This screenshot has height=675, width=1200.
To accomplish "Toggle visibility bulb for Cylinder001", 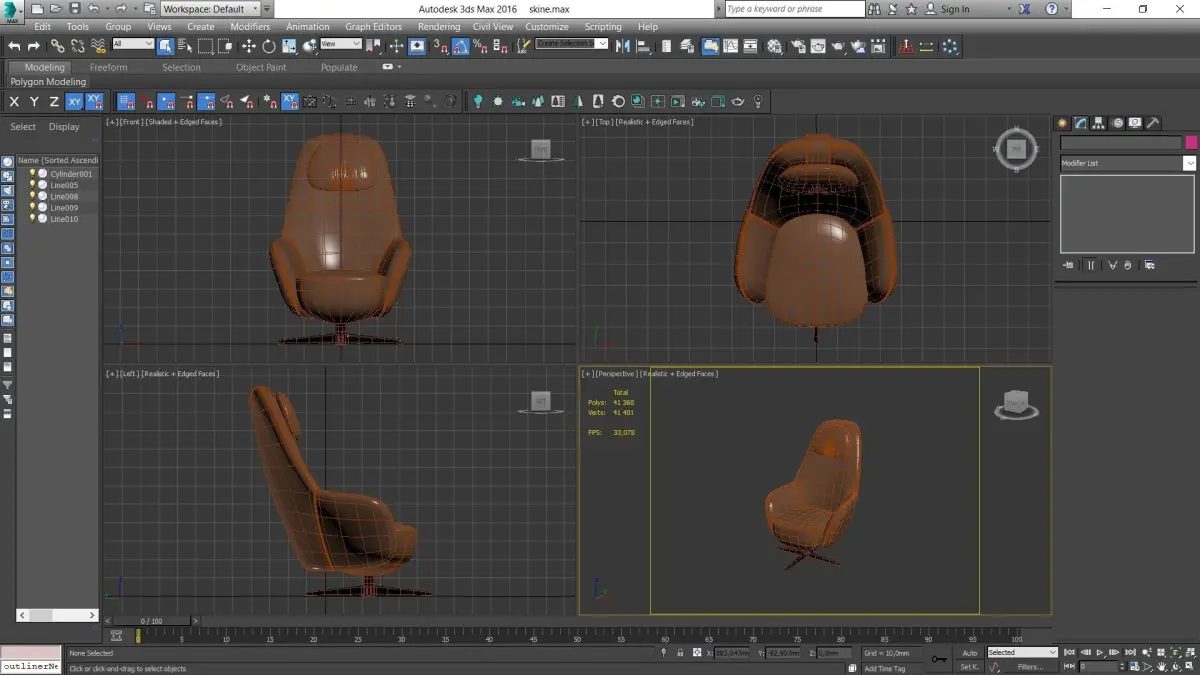I will [32, 174].
